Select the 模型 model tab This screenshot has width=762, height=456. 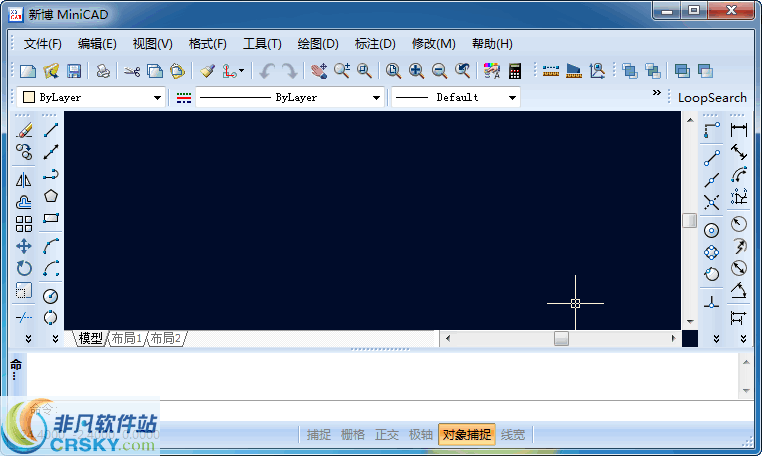click(x=90, y=338)
